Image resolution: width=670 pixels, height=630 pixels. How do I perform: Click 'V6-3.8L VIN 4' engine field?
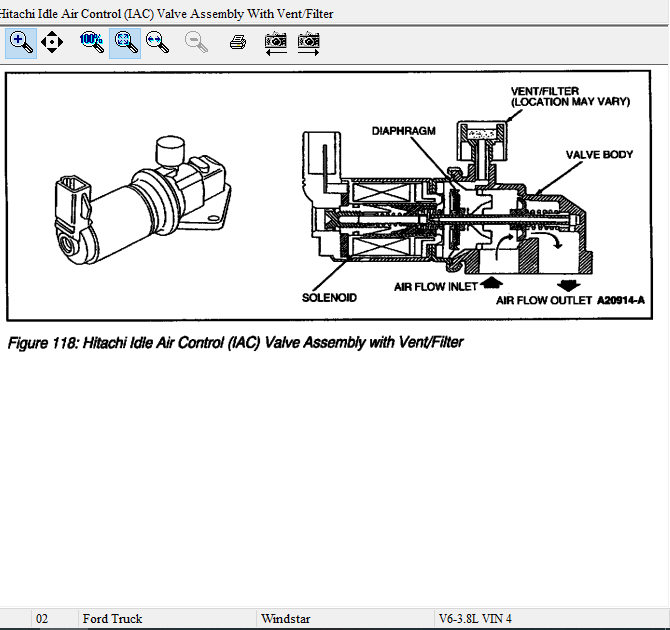point(475,619)
